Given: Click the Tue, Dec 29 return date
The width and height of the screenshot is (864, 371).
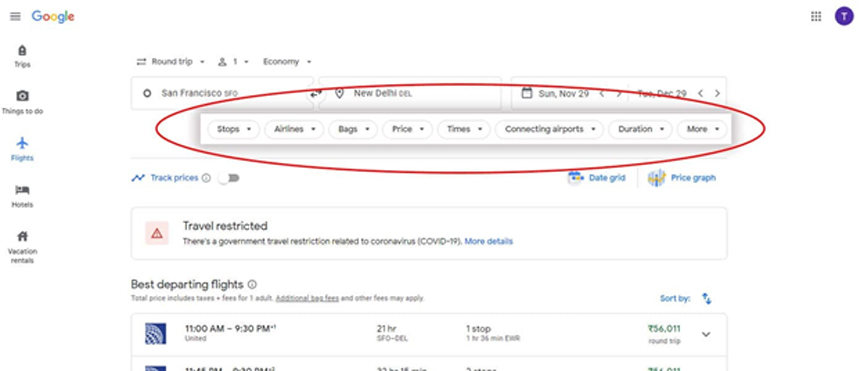Looking at the screenshot, I should click(x=662, y=94).
